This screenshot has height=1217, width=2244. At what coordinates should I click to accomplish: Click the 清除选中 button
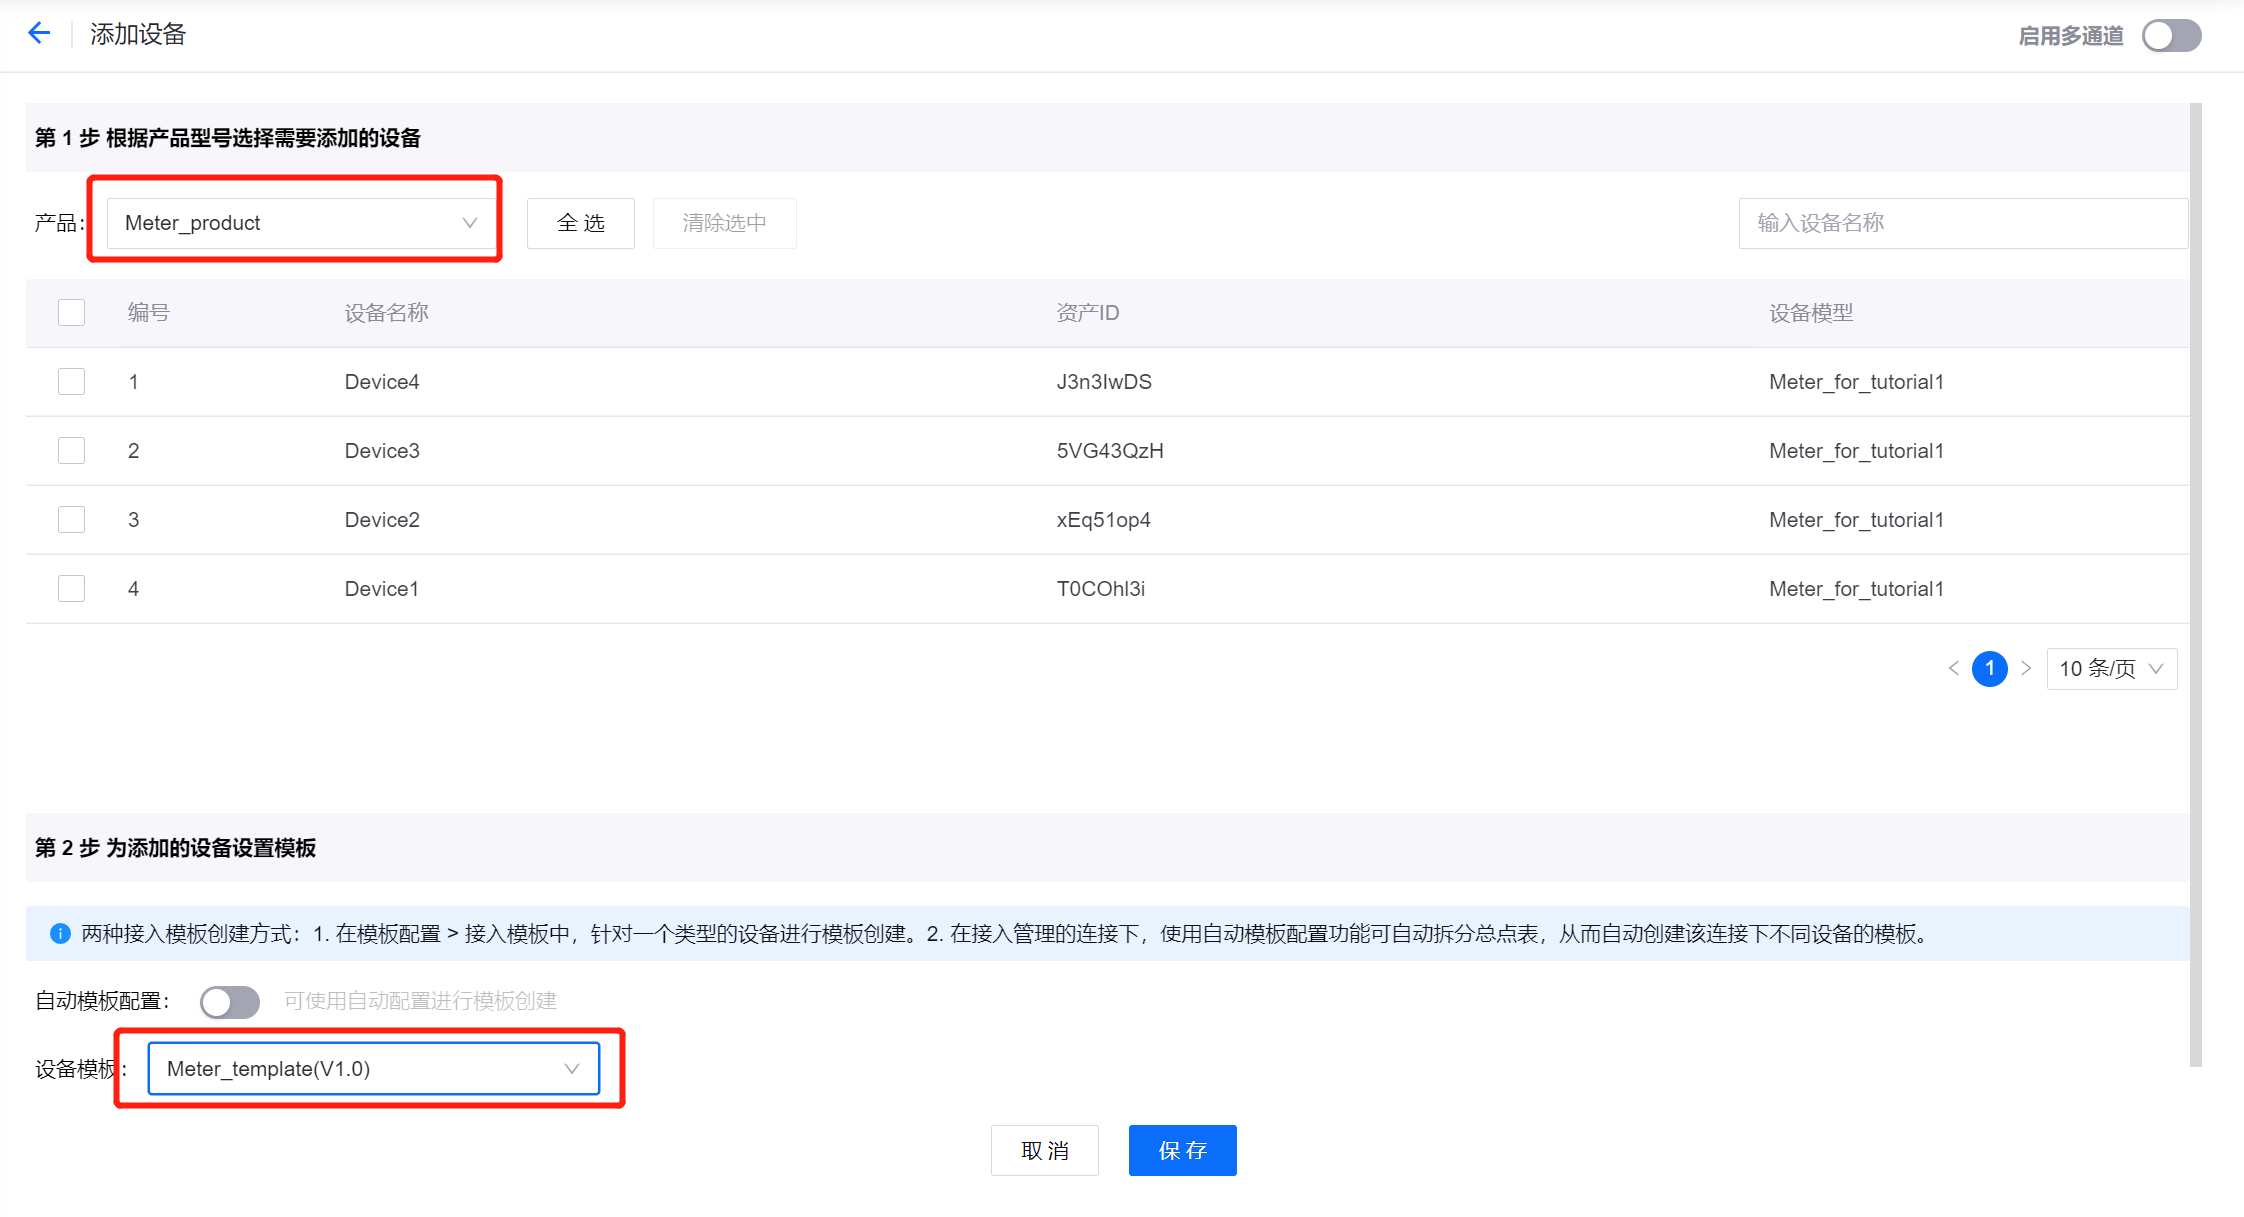pos(724,223)
